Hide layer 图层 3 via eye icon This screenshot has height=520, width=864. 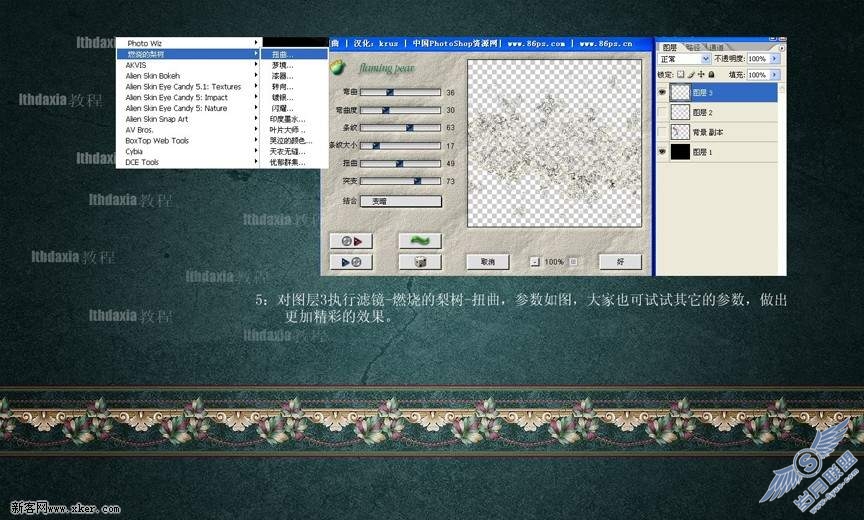[662, 93]
